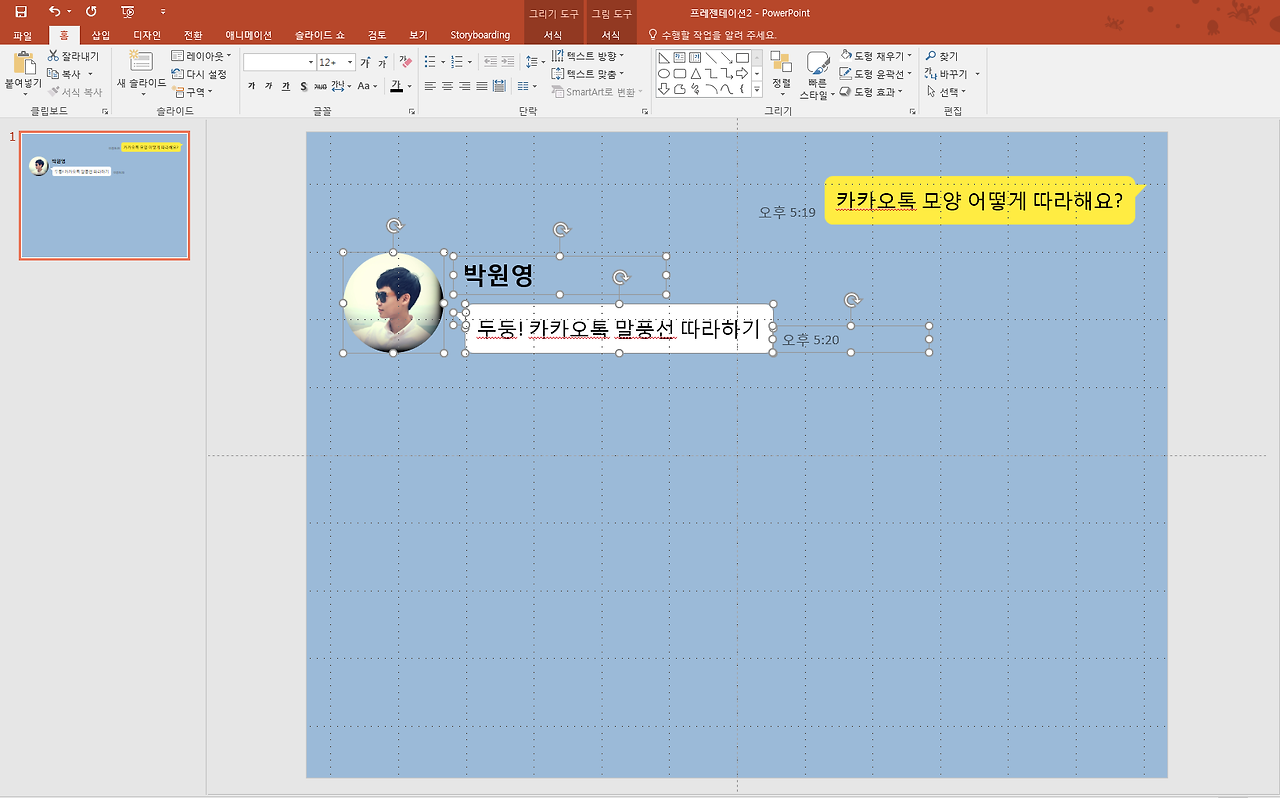Screen dimensions: 1280x798
Task: Open the Storyboarding tab
Action: (x=480, y=35)
